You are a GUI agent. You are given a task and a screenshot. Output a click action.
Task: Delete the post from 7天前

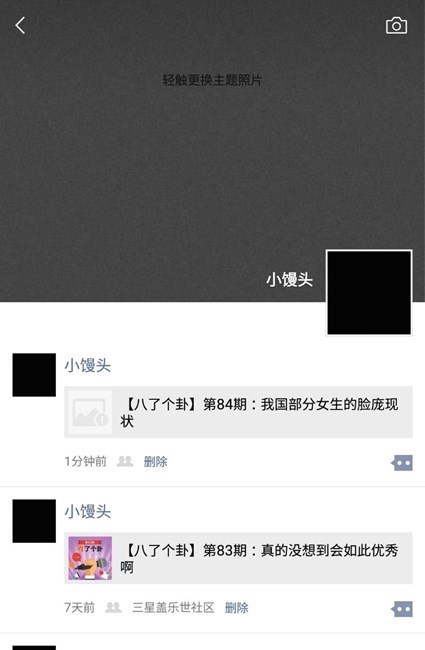click(236, 608)
